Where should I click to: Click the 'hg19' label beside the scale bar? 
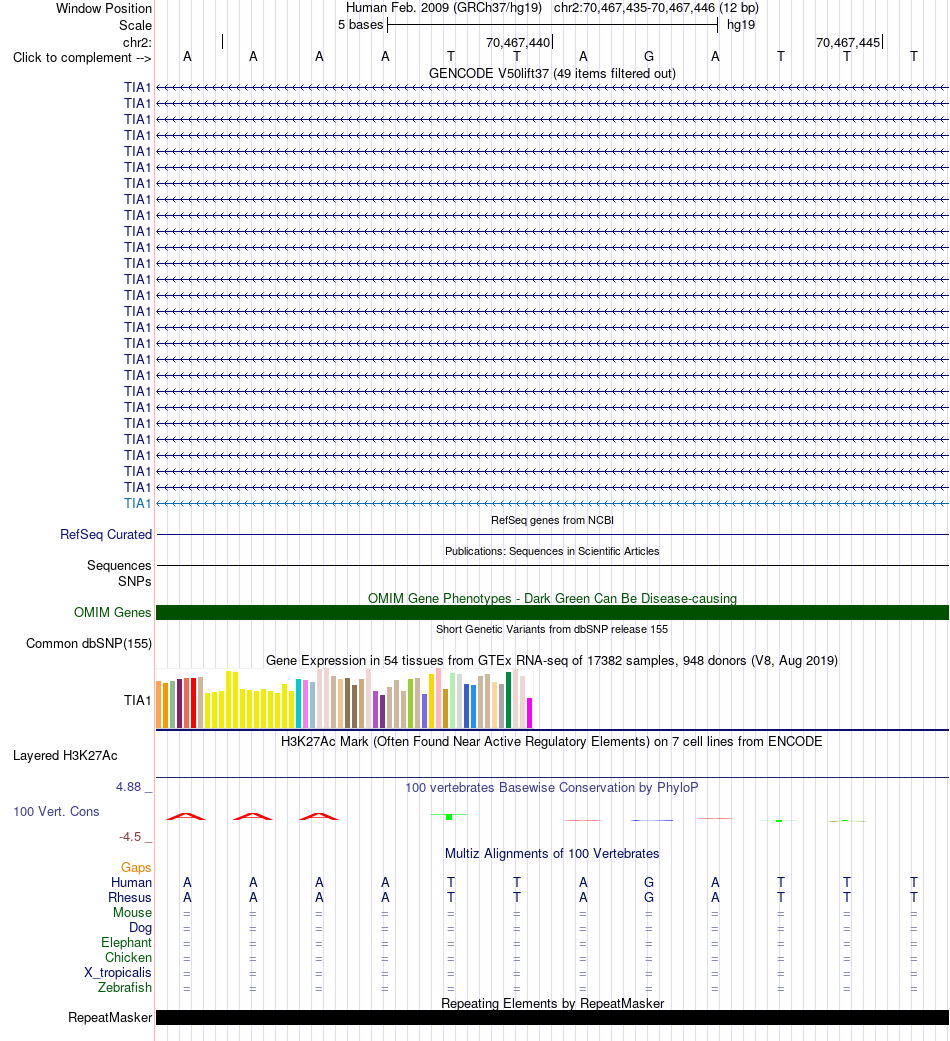coord(741,25)
